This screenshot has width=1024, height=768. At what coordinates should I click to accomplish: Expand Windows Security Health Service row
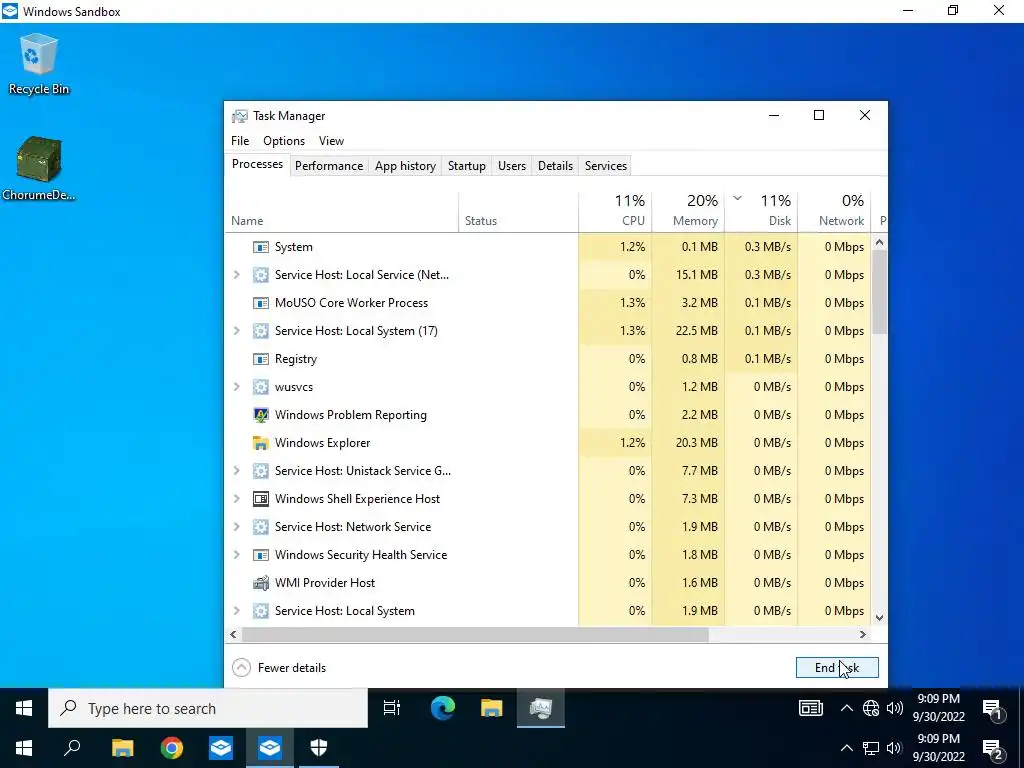[236, 555]
